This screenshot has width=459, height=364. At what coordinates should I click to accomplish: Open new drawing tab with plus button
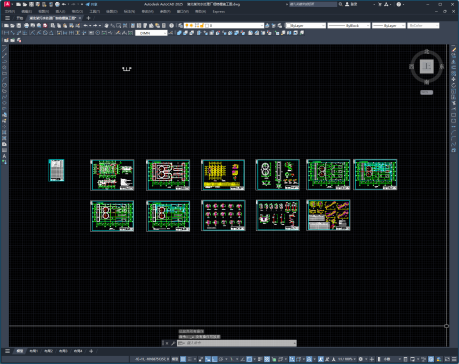click(88, 18)
